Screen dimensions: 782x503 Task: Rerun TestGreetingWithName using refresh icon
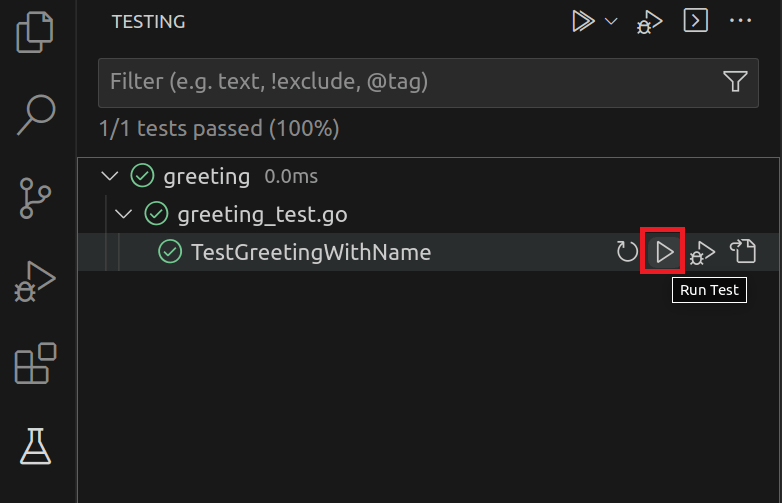click(627, 252)
